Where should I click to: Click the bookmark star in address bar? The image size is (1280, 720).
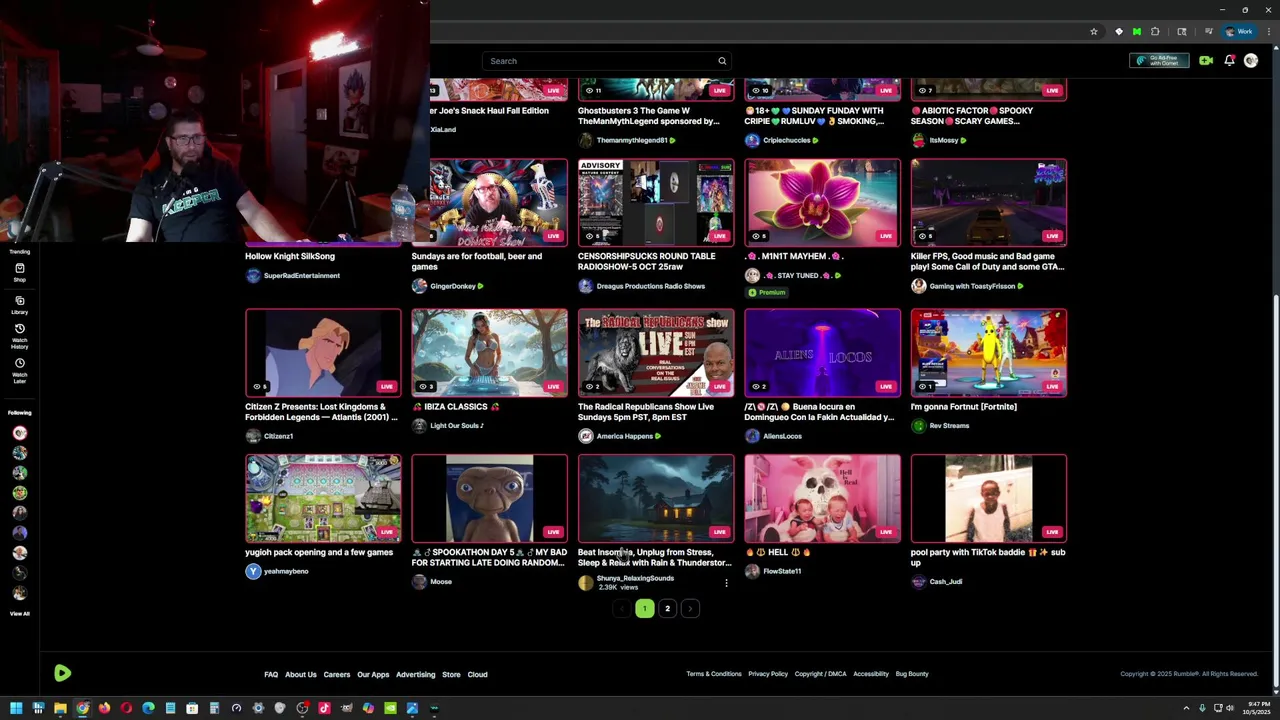[x=1094, y=32]
